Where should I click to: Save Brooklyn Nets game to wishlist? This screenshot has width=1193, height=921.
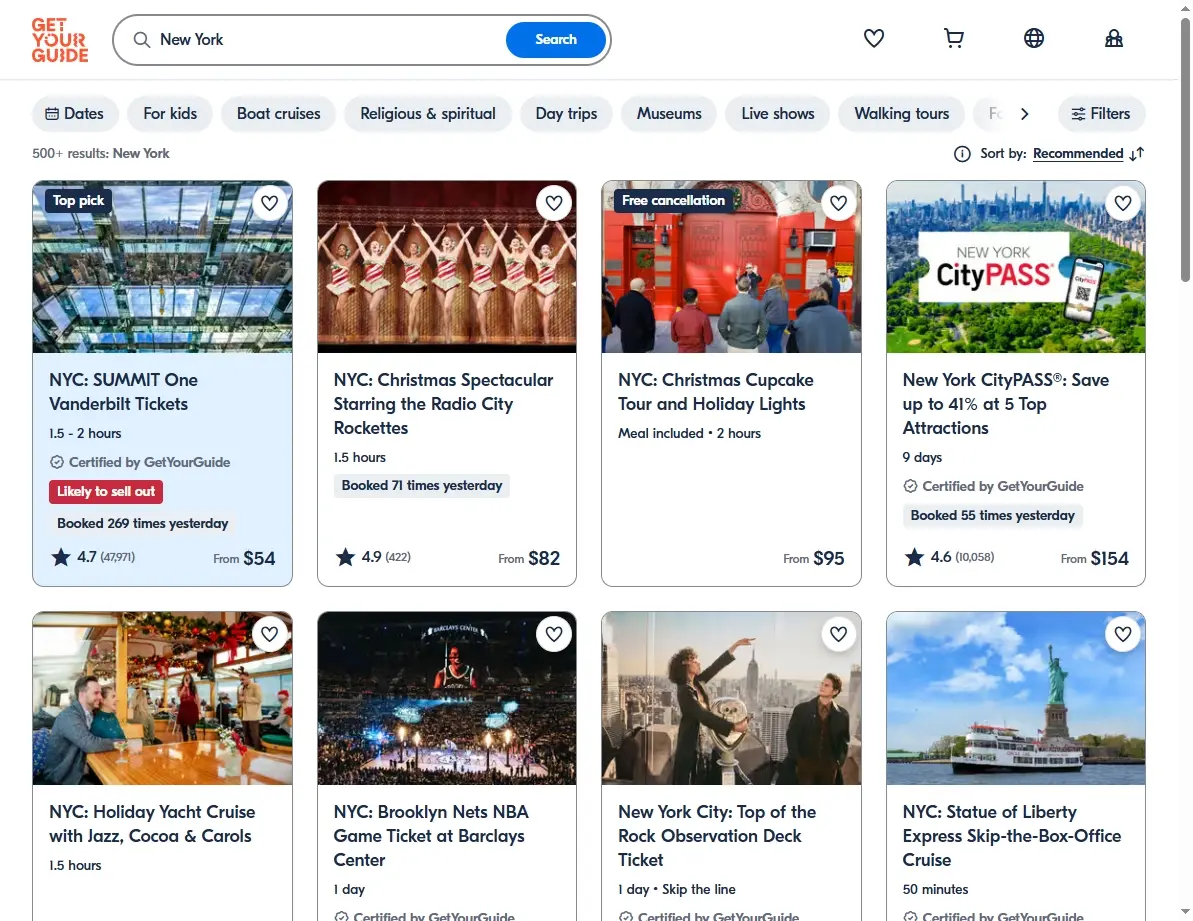click(x=554, y=634)
